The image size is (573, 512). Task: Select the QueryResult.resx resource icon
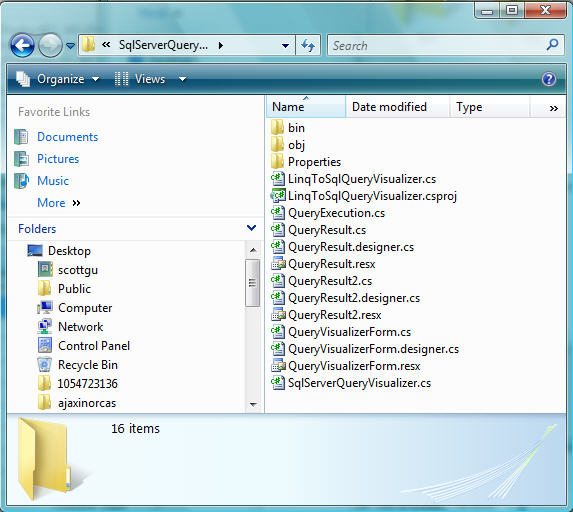(278, 263)
